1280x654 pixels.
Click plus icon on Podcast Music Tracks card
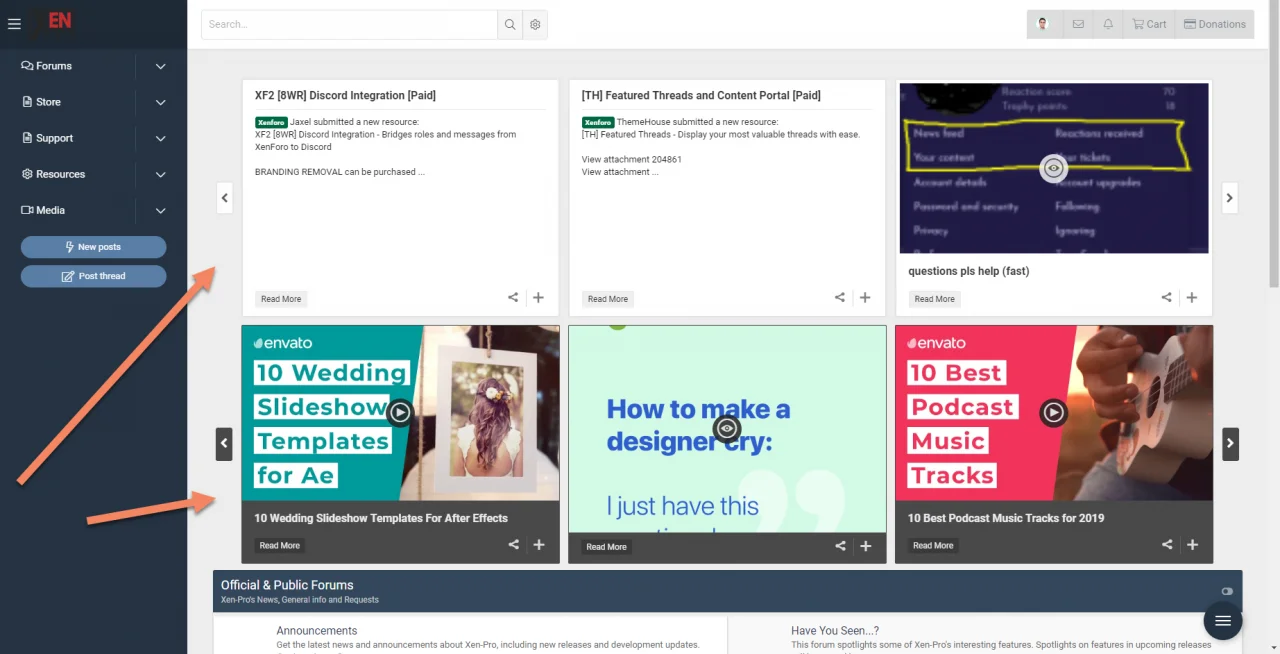coord(1192,545)
